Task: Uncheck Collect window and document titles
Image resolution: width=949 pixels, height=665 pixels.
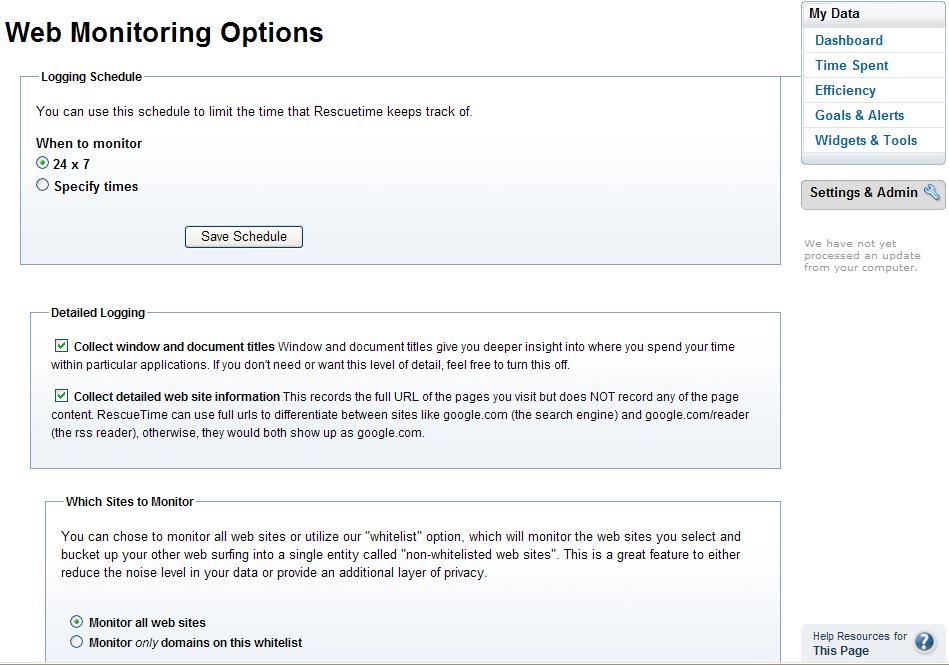Action: [x=61, y=346]
